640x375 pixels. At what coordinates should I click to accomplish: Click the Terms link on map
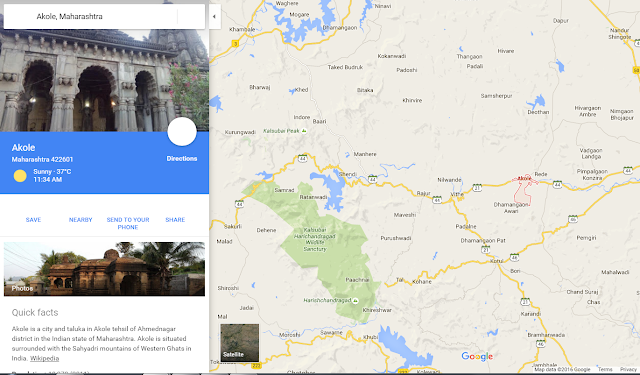pos(605,369)
